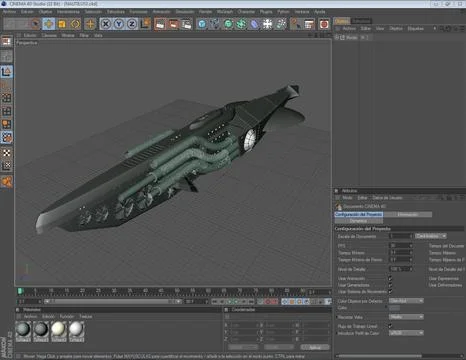Toggle the X axis lock
Viewport: 466px width, 360px height.
[x=106, y=24]
